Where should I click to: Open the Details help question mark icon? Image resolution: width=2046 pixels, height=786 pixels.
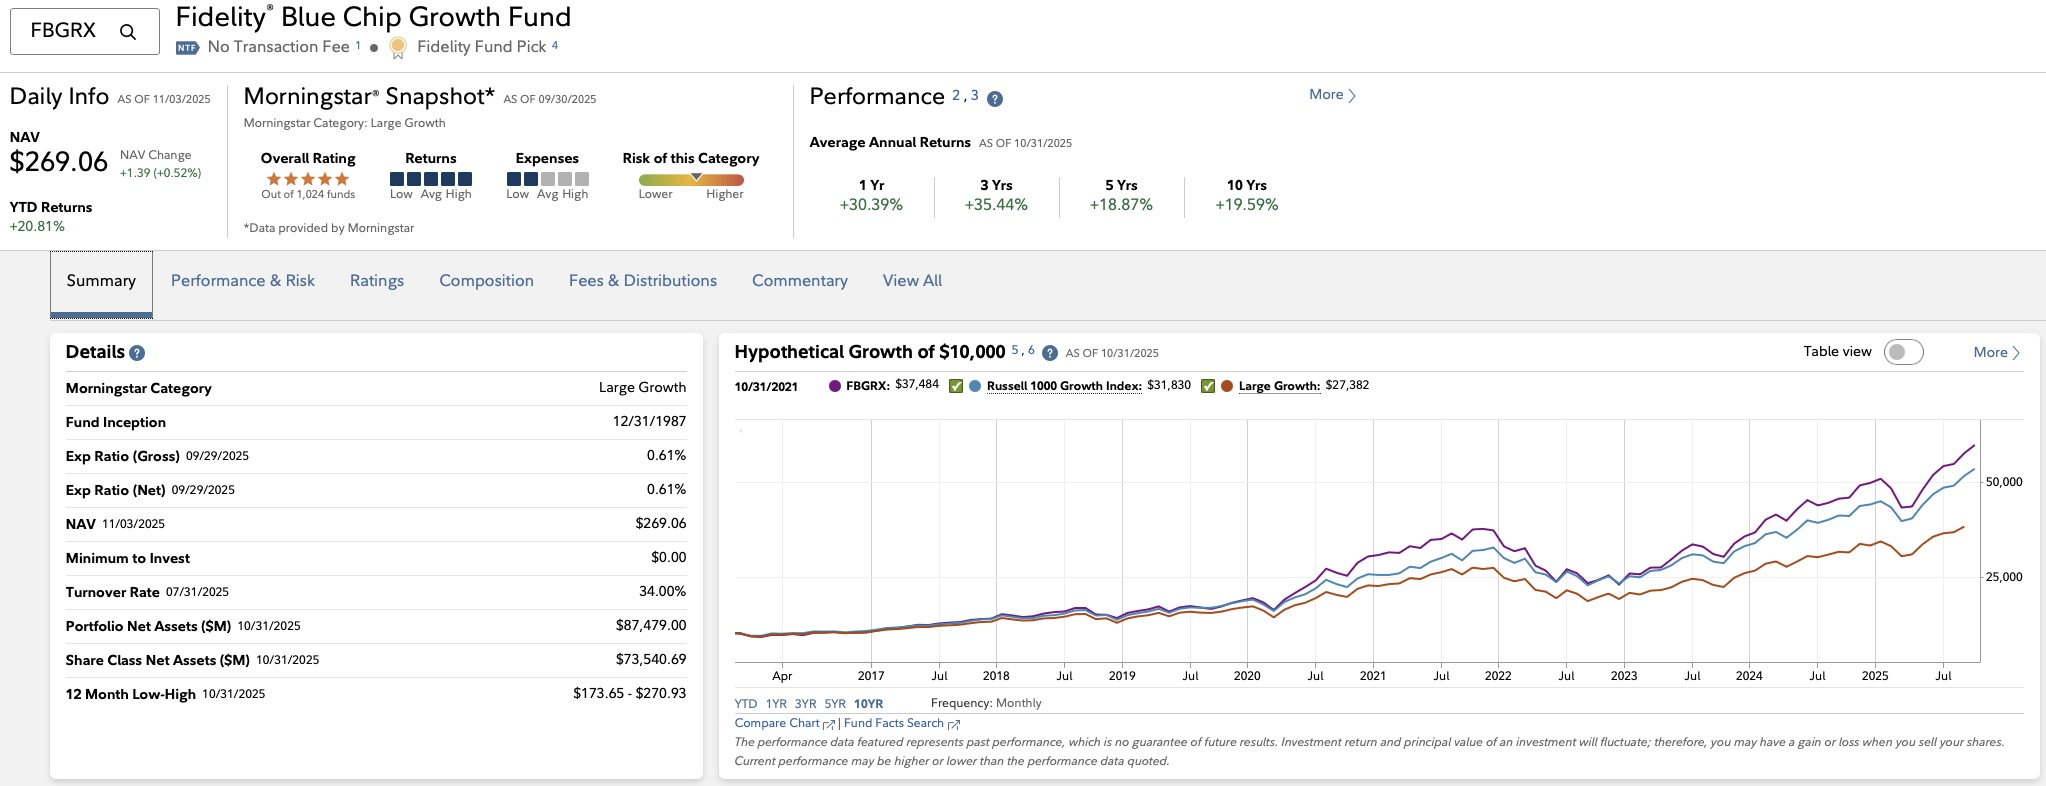(137, 353)
